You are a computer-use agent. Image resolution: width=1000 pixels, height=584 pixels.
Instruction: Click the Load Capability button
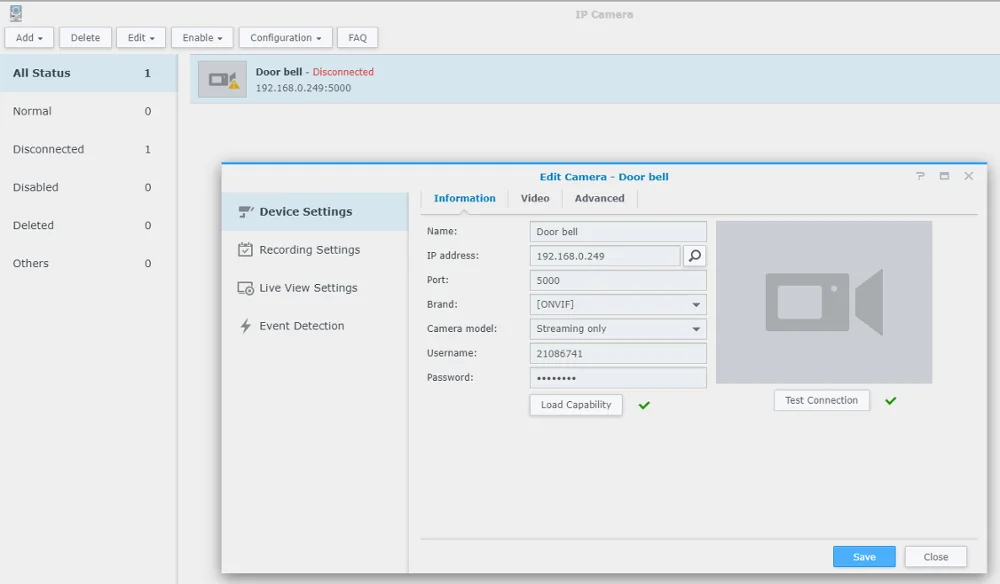[x=576, y=405]
